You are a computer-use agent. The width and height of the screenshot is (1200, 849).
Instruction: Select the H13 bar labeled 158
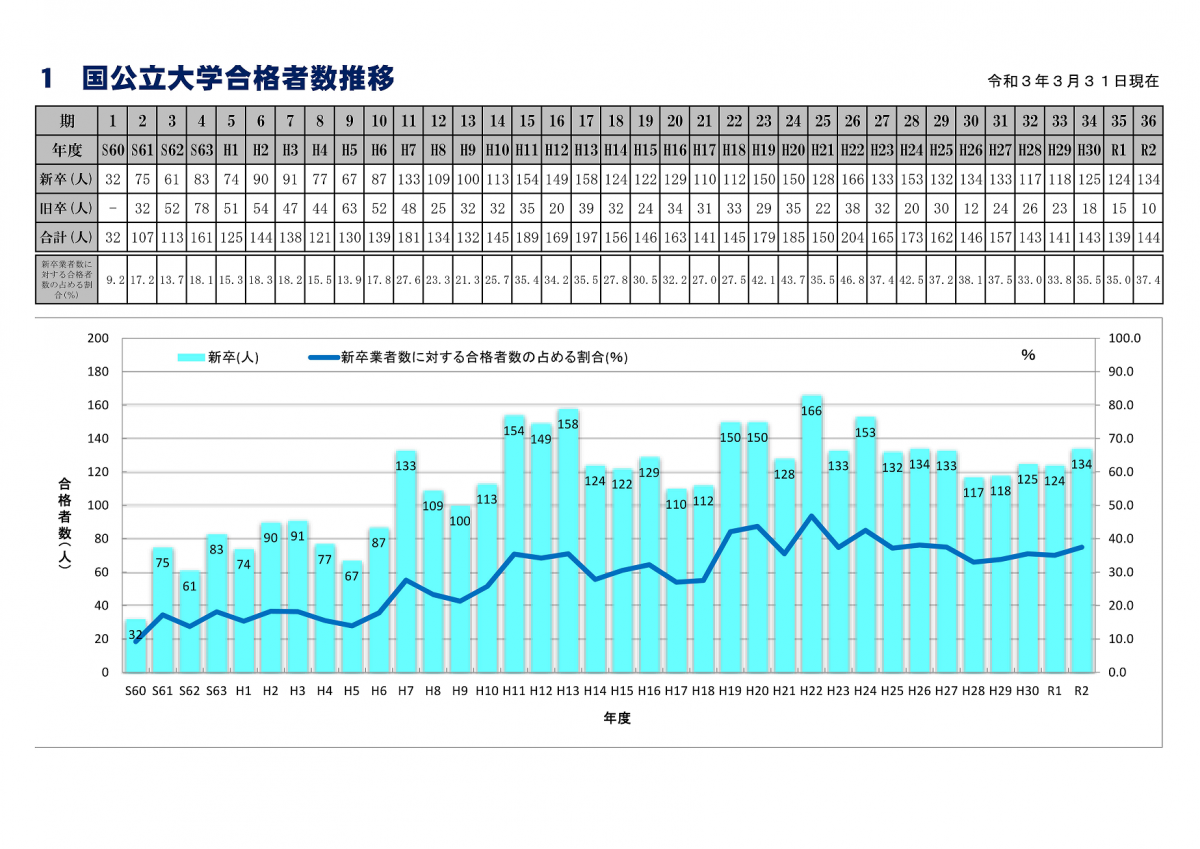(x=568, y=540)
